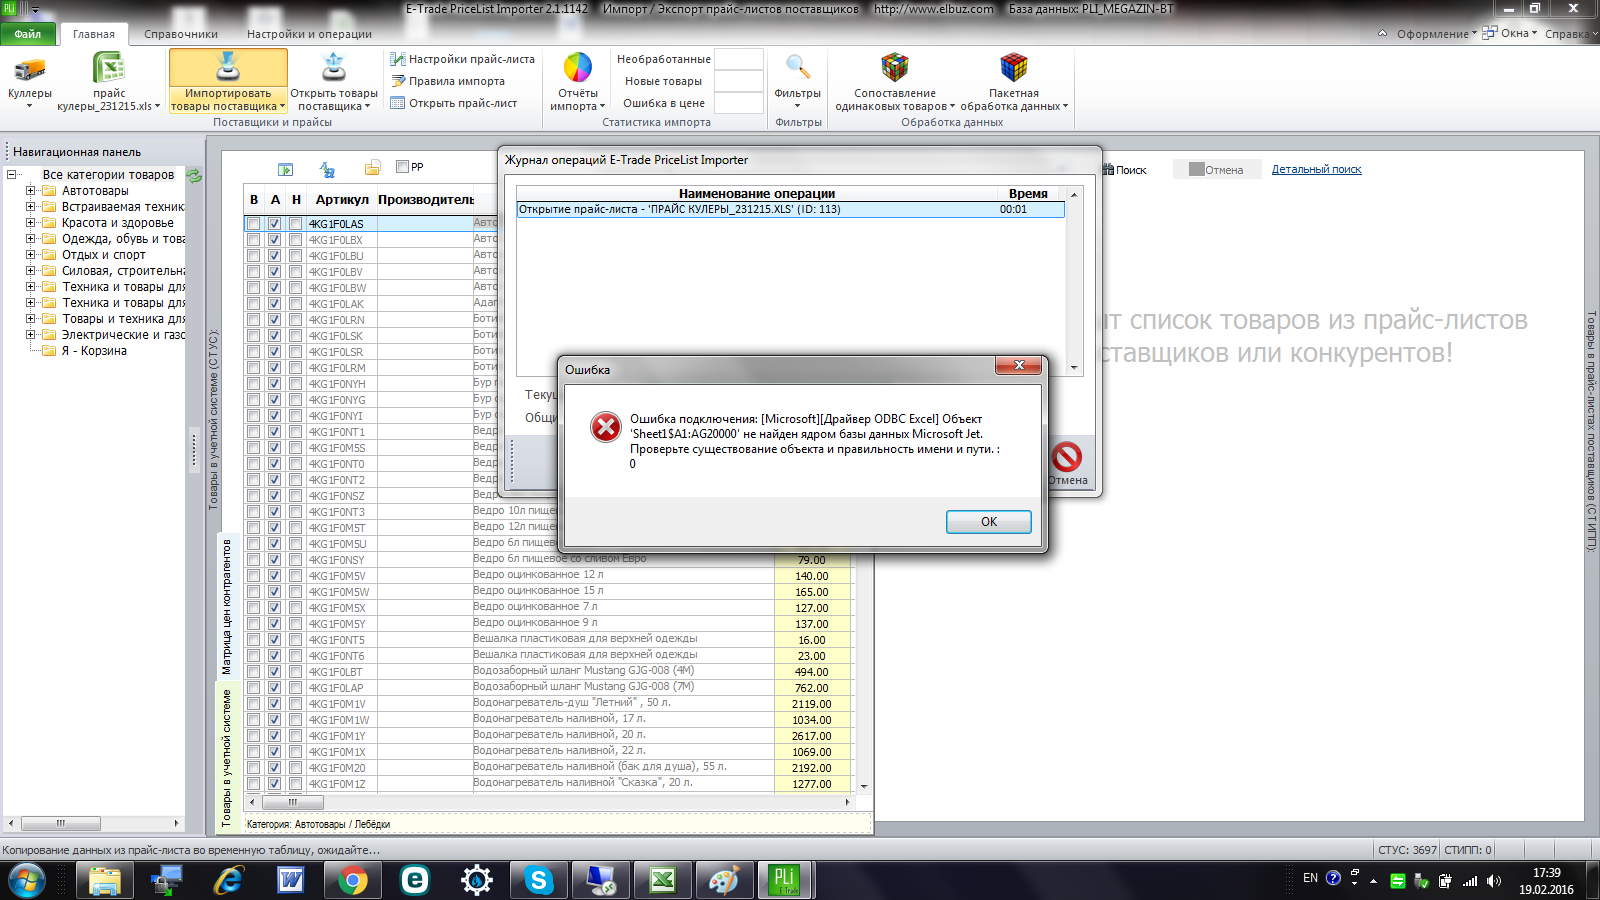Image resolution: width=1600 pixels, height=900 pixels.
Task: Open the Файл menu tab
Action: (x=28, y=34)
